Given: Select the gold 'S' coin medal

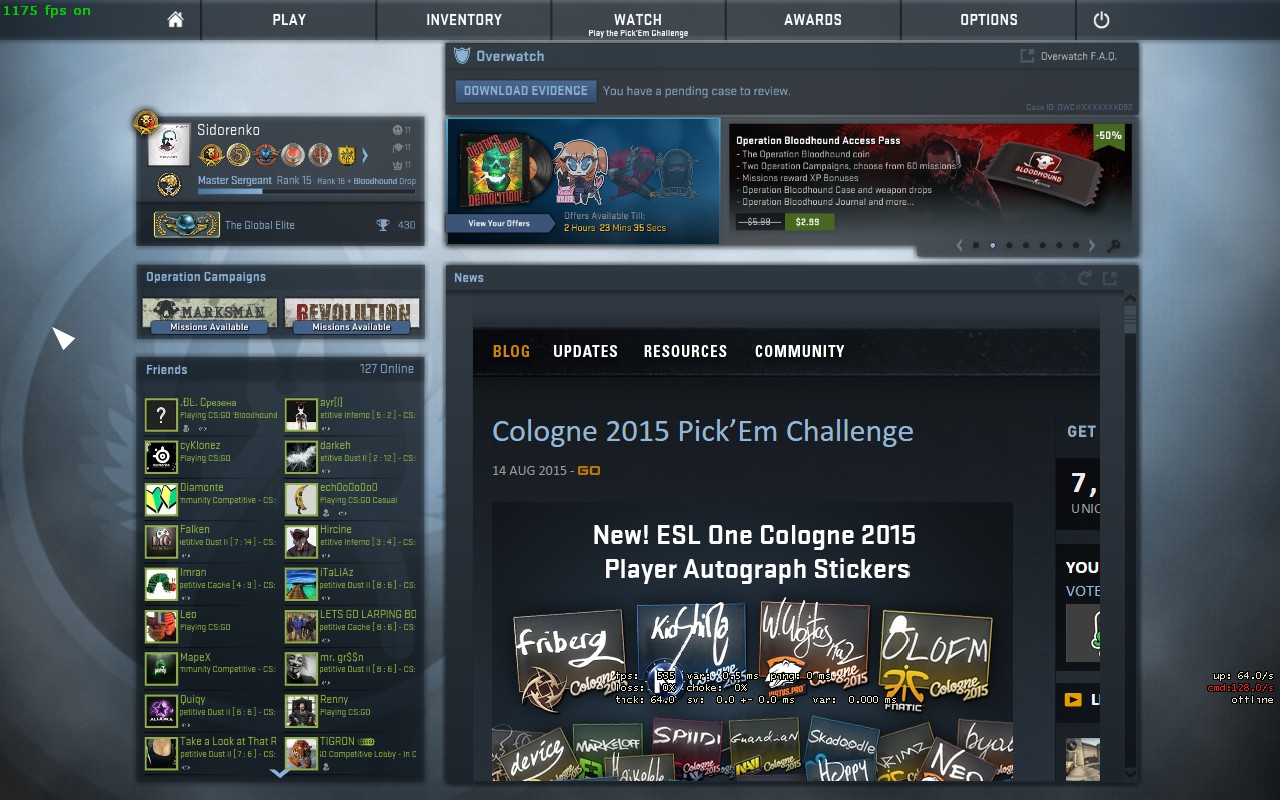Looking at the screenshot, I should (238, 155).
